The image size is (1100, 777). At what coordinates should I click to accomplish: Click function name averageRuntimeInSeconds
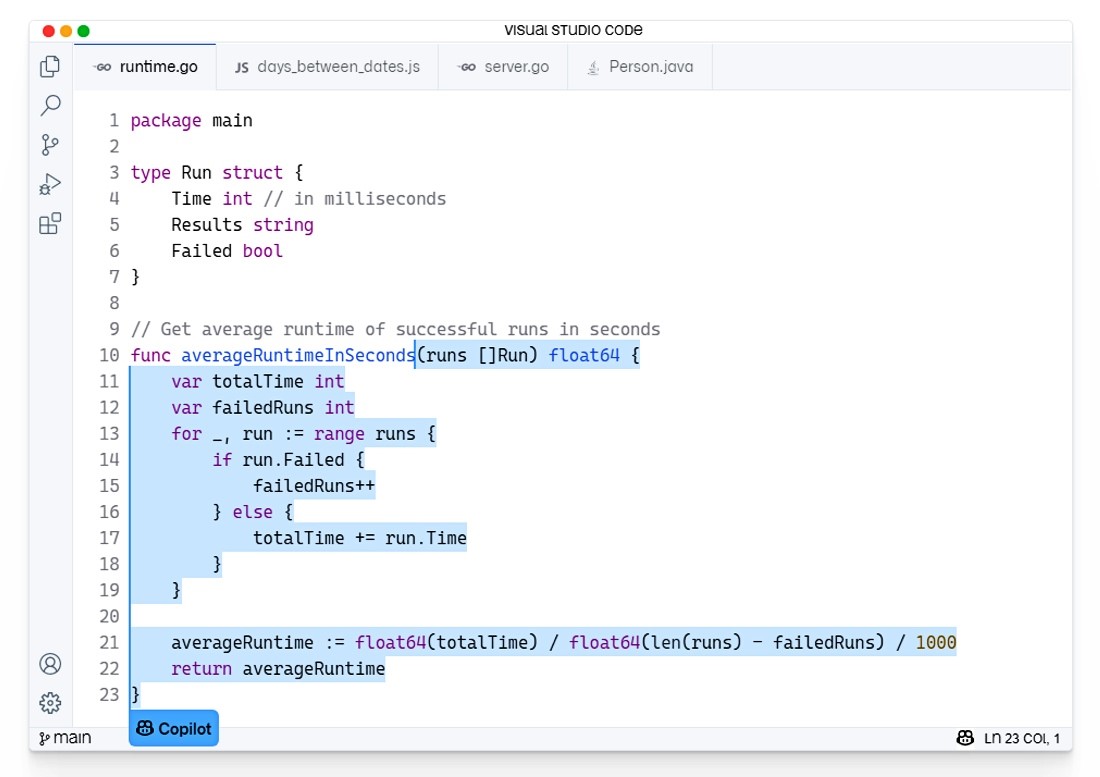(x=298, y=356)
